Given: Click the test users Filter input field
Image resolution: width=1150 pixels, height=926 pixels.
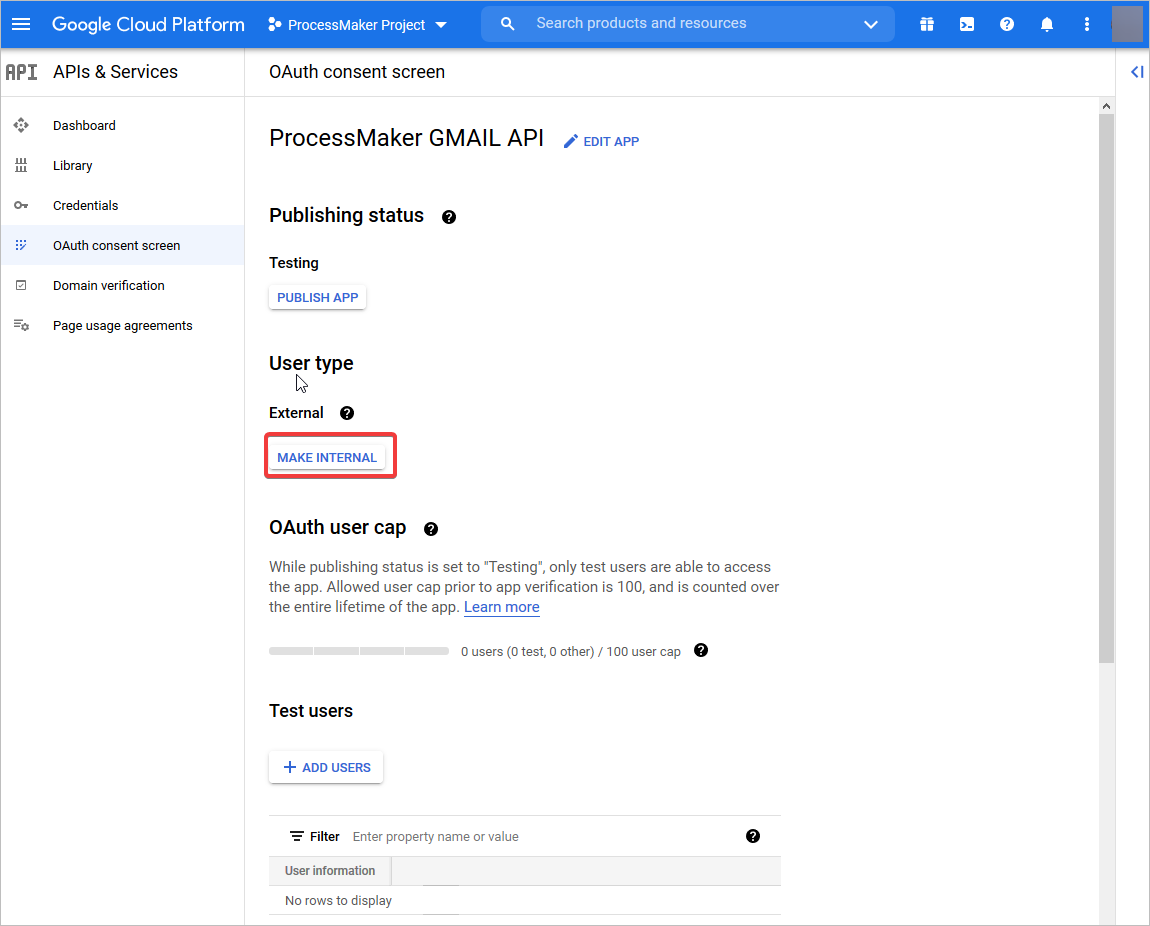Looking at the screenshot, I should [x=540, y=837].
